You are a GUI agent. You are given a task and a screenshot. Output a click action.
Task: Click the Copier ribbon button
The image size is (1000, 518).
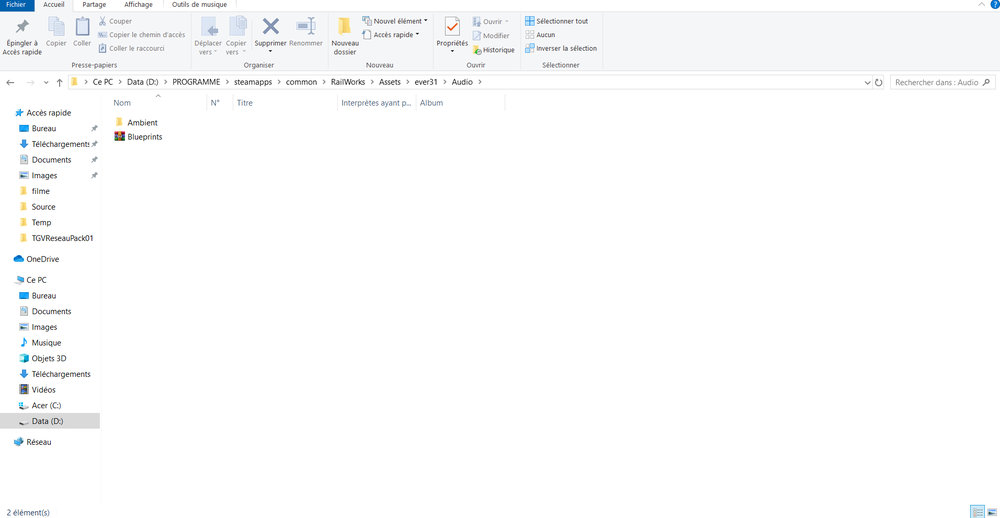pos(56,31)
